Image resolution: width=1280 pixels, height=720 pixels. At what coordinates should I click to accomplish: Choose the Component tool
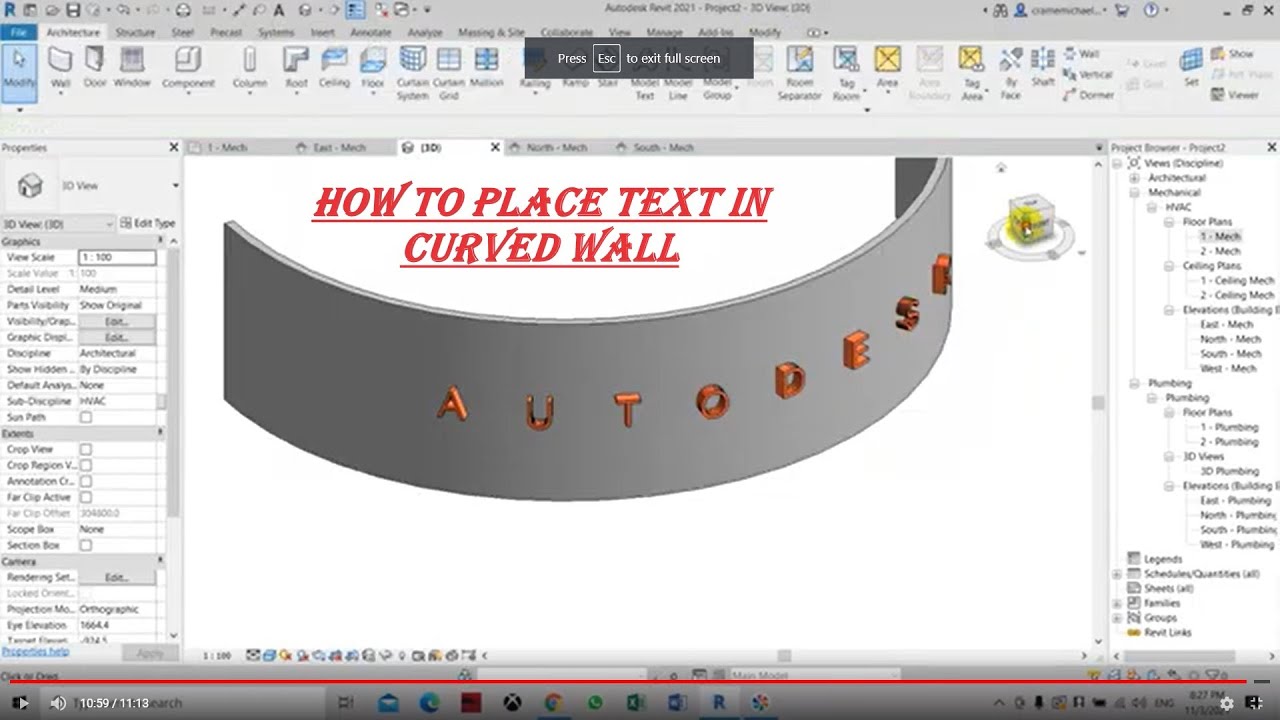[x=188, y=68]
